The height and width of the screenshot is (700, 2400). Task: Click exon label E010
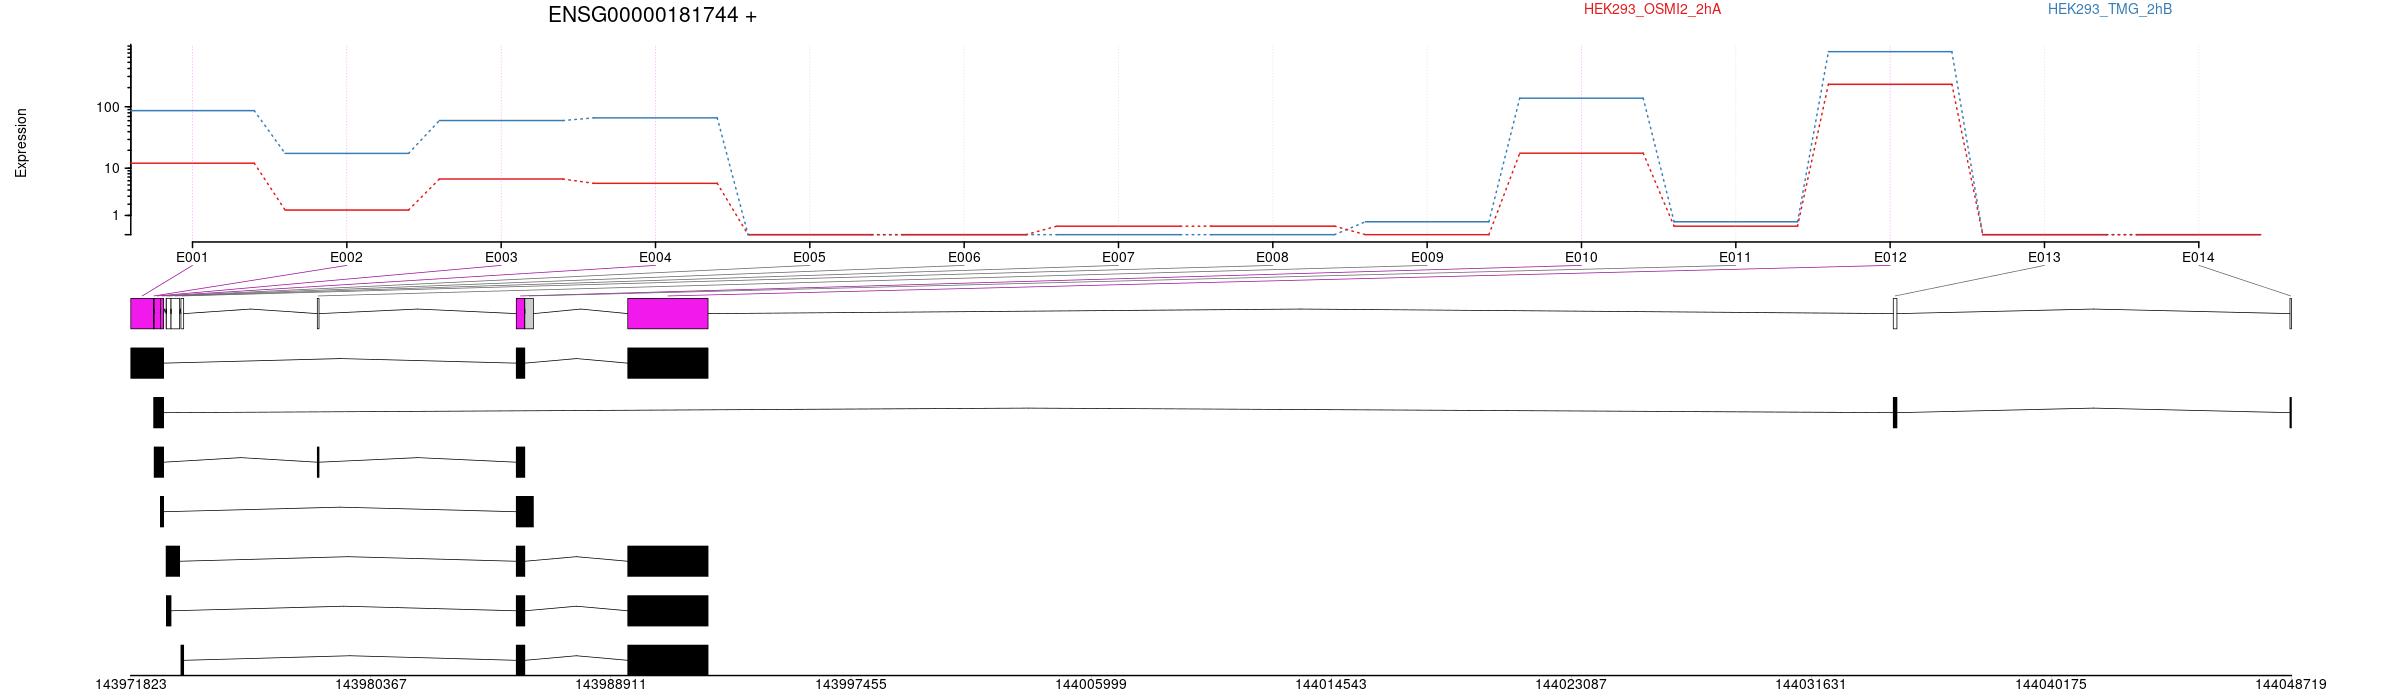point(1581,257)
